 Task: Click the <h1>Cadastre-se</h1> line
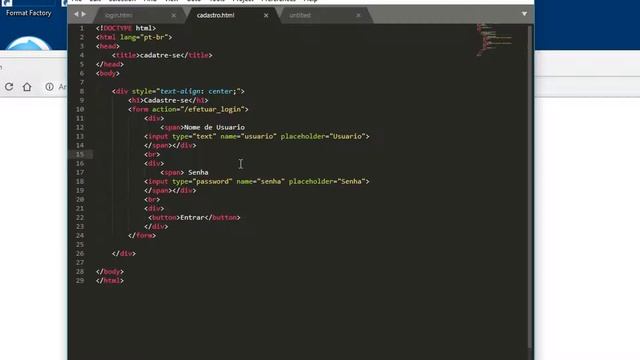tap(168, 100)
